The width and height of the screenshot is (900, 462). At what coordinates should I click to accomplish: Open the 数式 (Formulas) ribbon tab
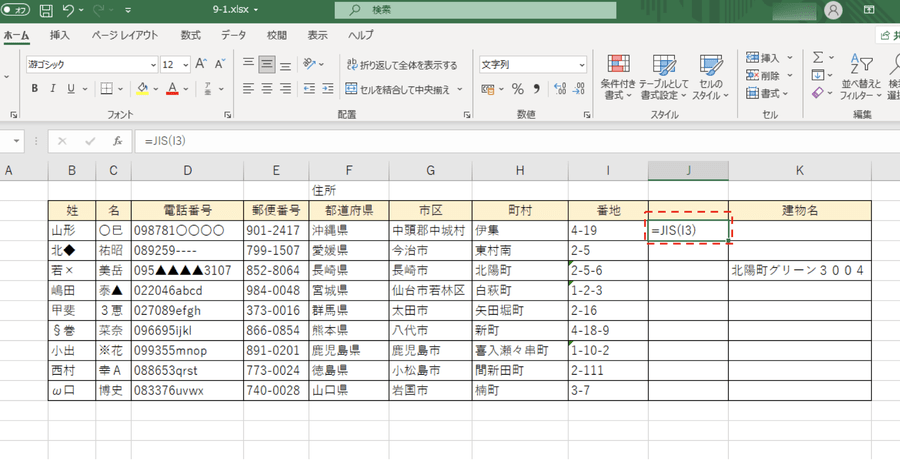tap(190, 35)
